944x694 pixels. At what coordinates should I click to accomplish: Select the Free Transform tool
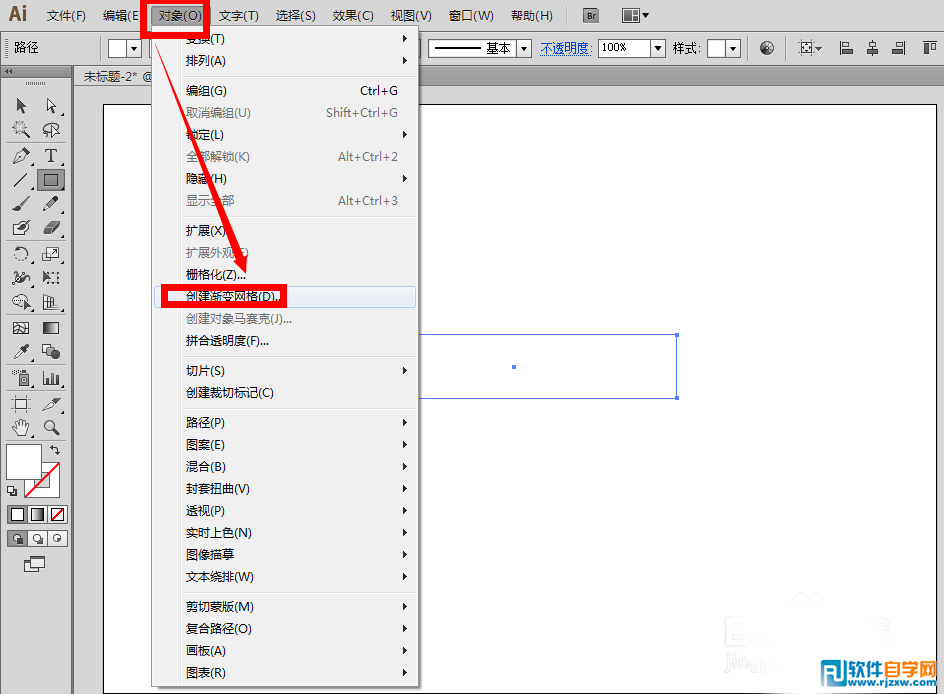51,277
